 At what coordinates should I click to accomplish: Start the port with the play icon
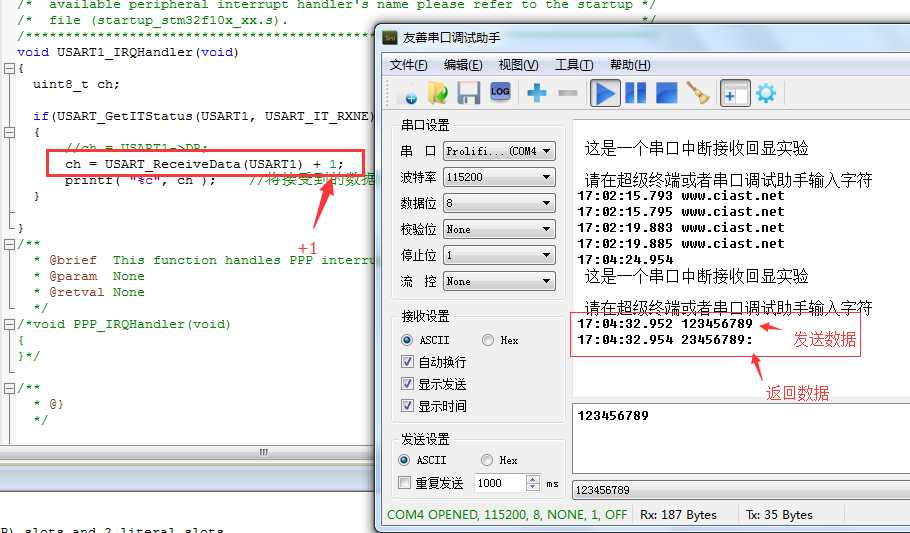[604, 93]
